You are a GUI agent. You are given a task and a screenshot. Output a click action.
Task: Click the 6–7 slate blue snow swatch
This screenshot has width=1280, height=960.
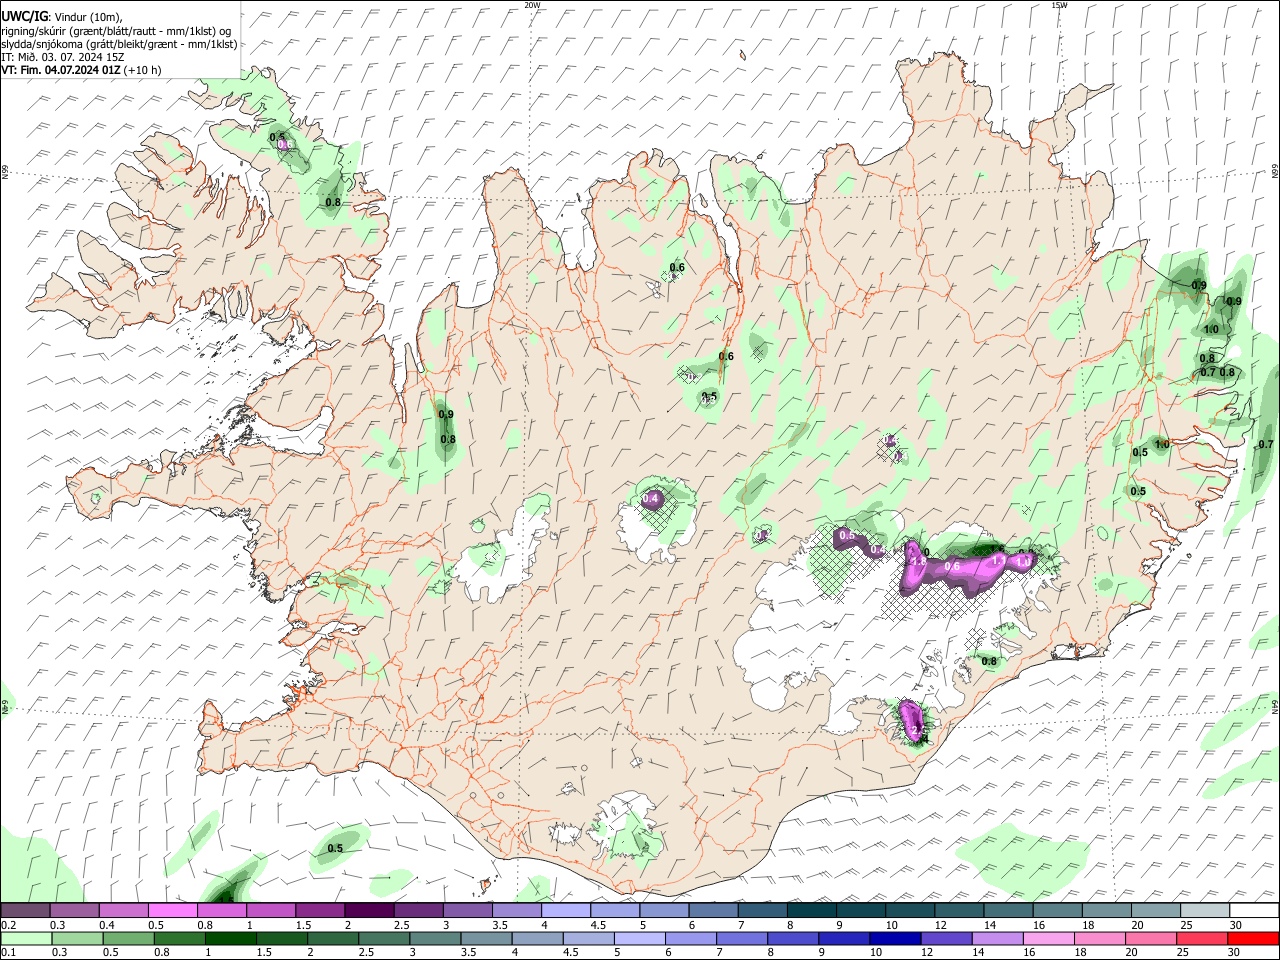(x=714, y=911)
